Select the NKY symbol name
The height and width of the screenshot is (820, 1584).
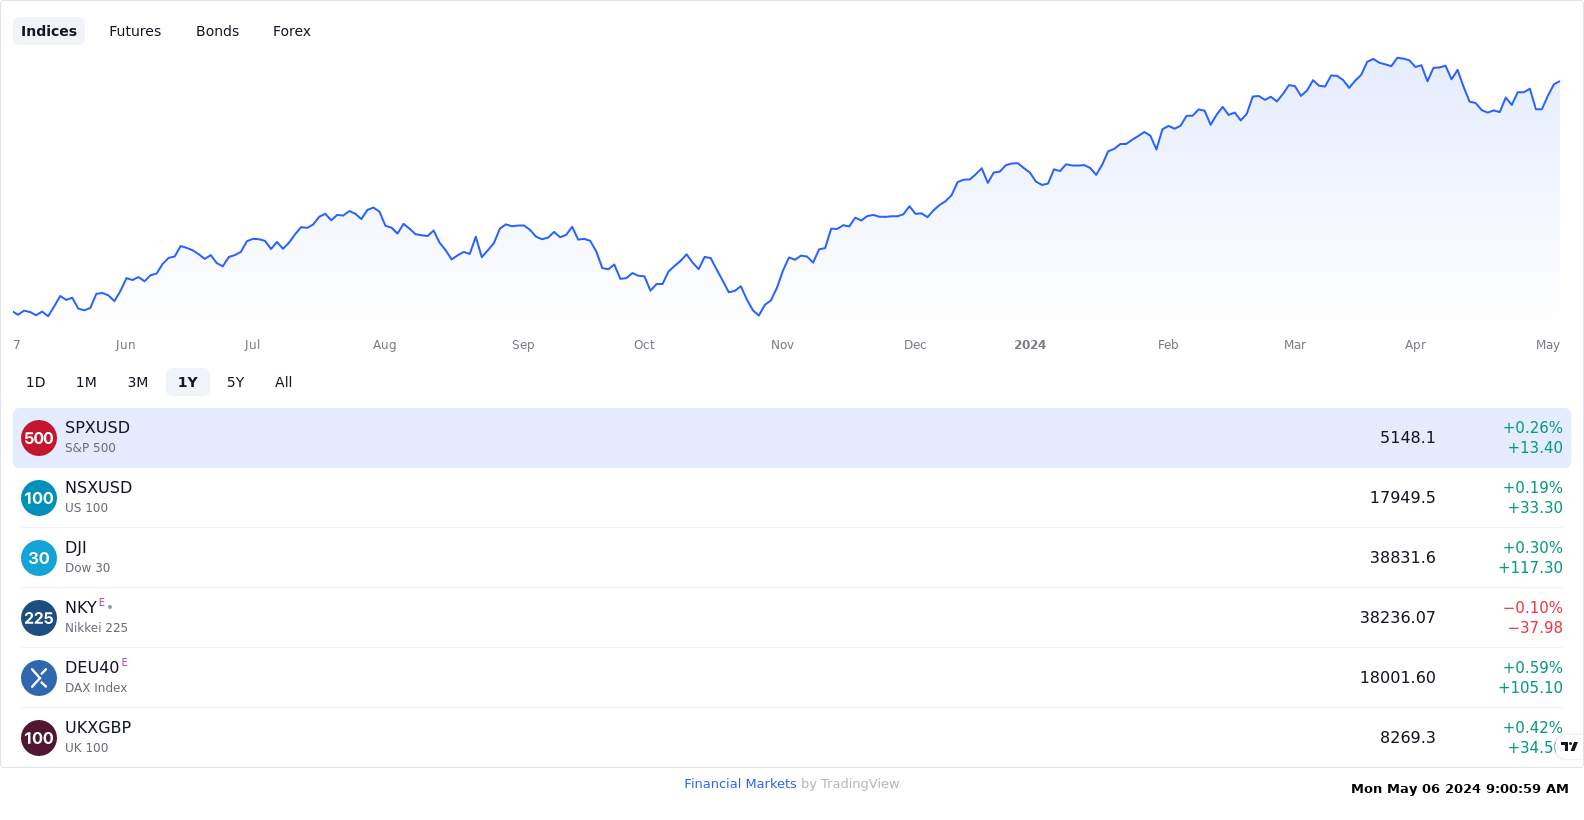tap(81, 608)
